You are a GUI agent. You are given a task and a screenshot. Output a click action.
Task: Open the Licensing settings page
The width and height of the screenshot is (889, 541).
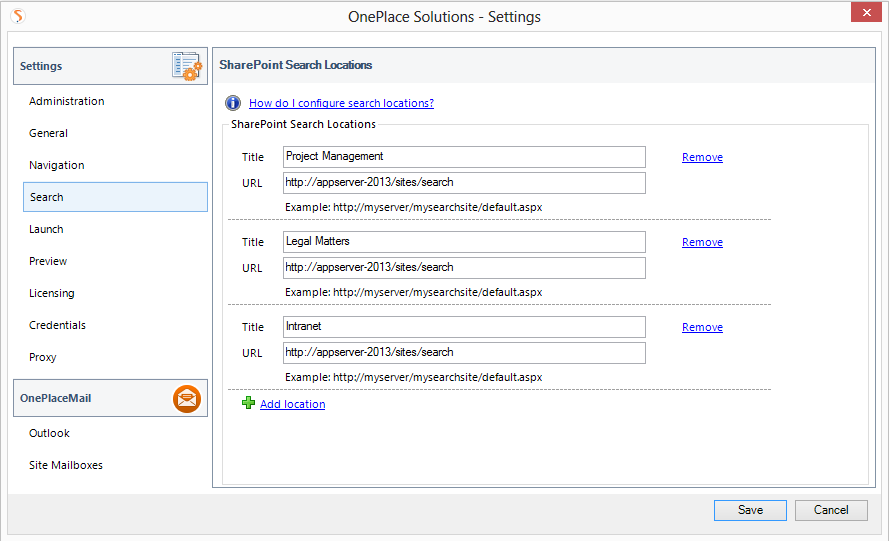[x=51, y=293]
